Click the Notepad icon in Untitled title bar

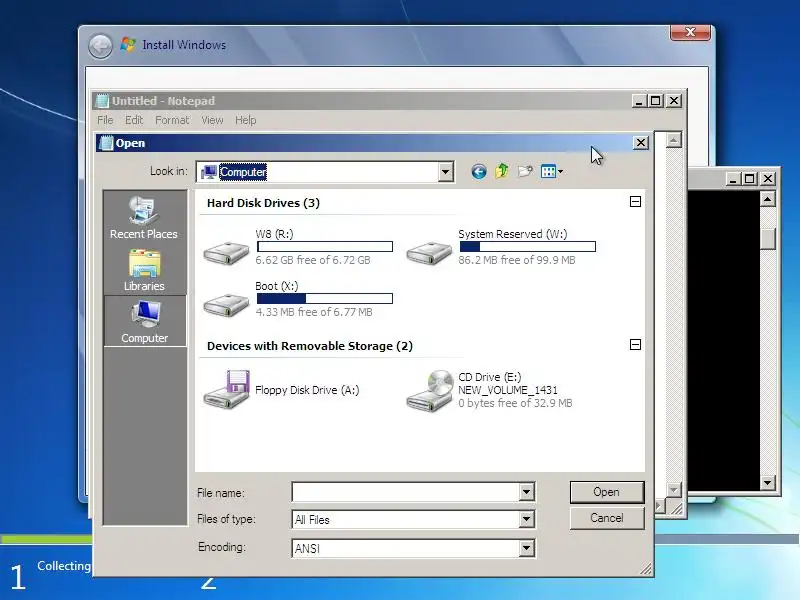[103, 101]
